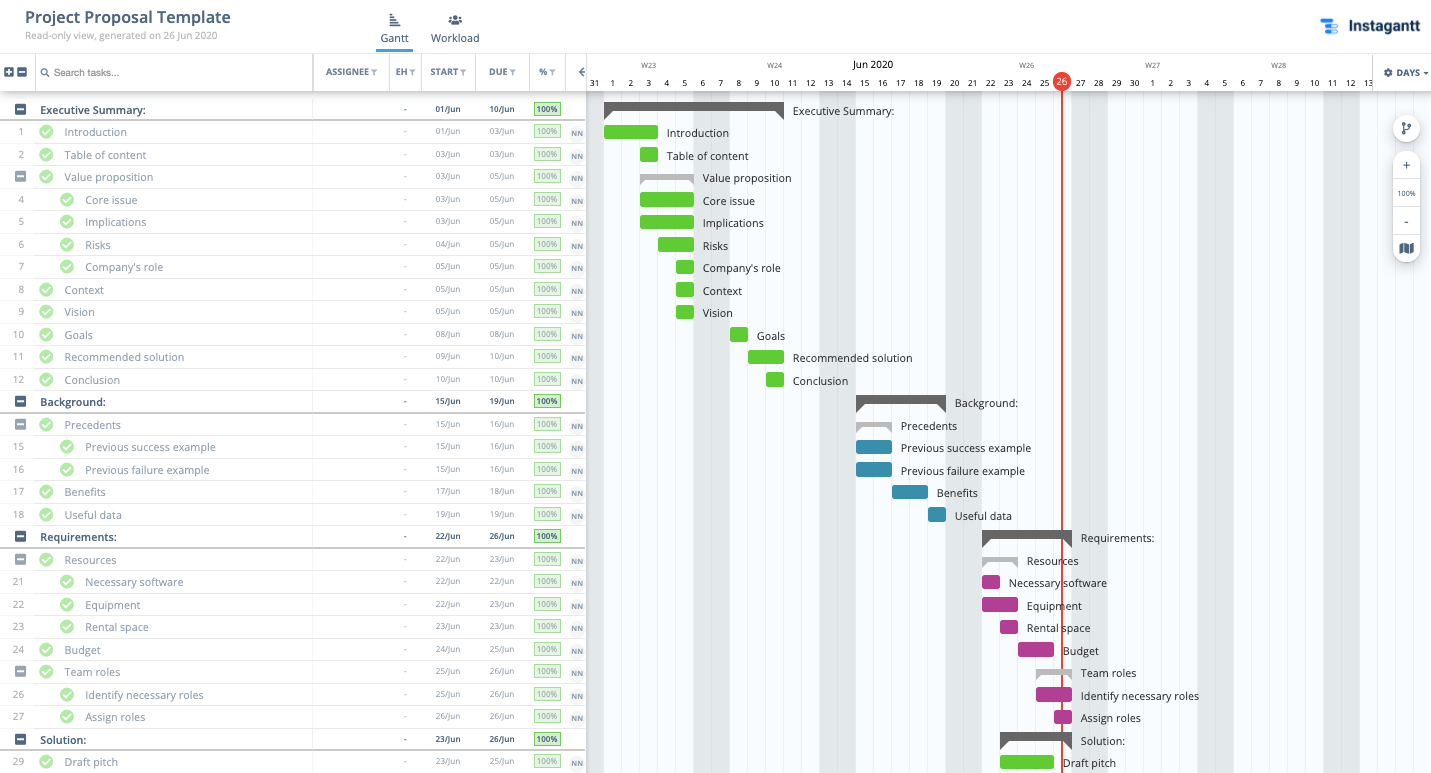The height and width of the screenshot is (773, 1431).
Task: Collapse all tasks with the minus icon
Action: tap(24, 72)
